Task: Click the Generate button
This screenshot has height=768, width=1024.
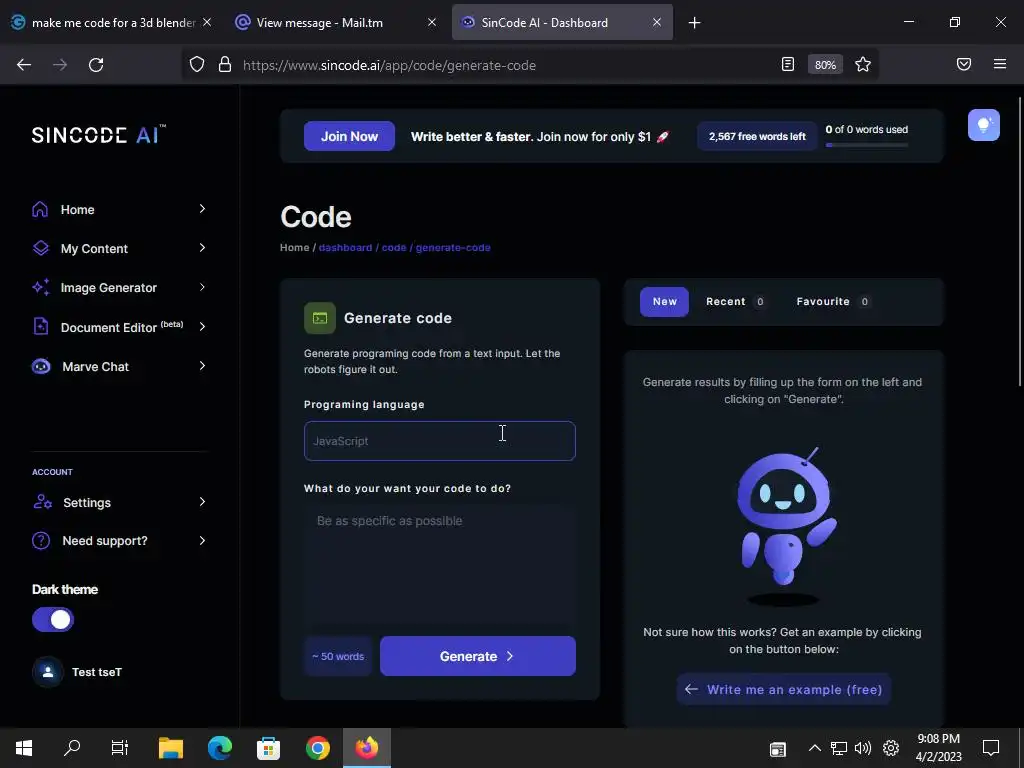Action: [477, 656]
